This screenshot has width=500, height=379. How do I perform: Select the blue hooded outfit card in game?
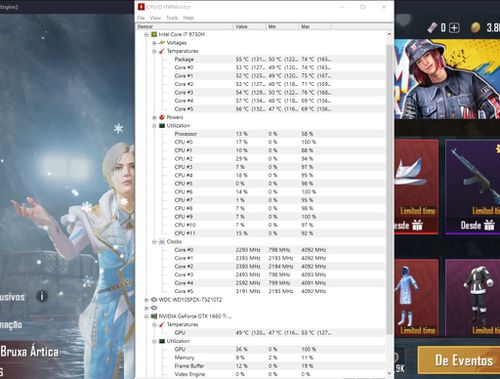click(x=416, y=297)
